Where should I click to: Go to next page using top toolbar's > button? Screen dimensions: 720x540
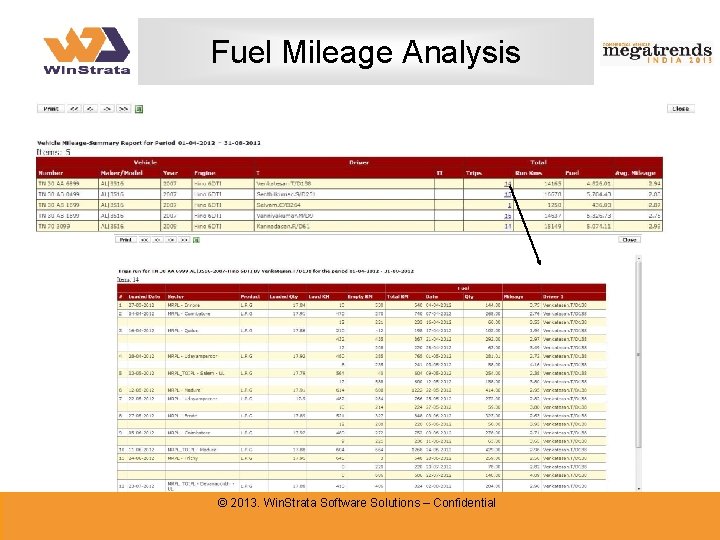107,109
